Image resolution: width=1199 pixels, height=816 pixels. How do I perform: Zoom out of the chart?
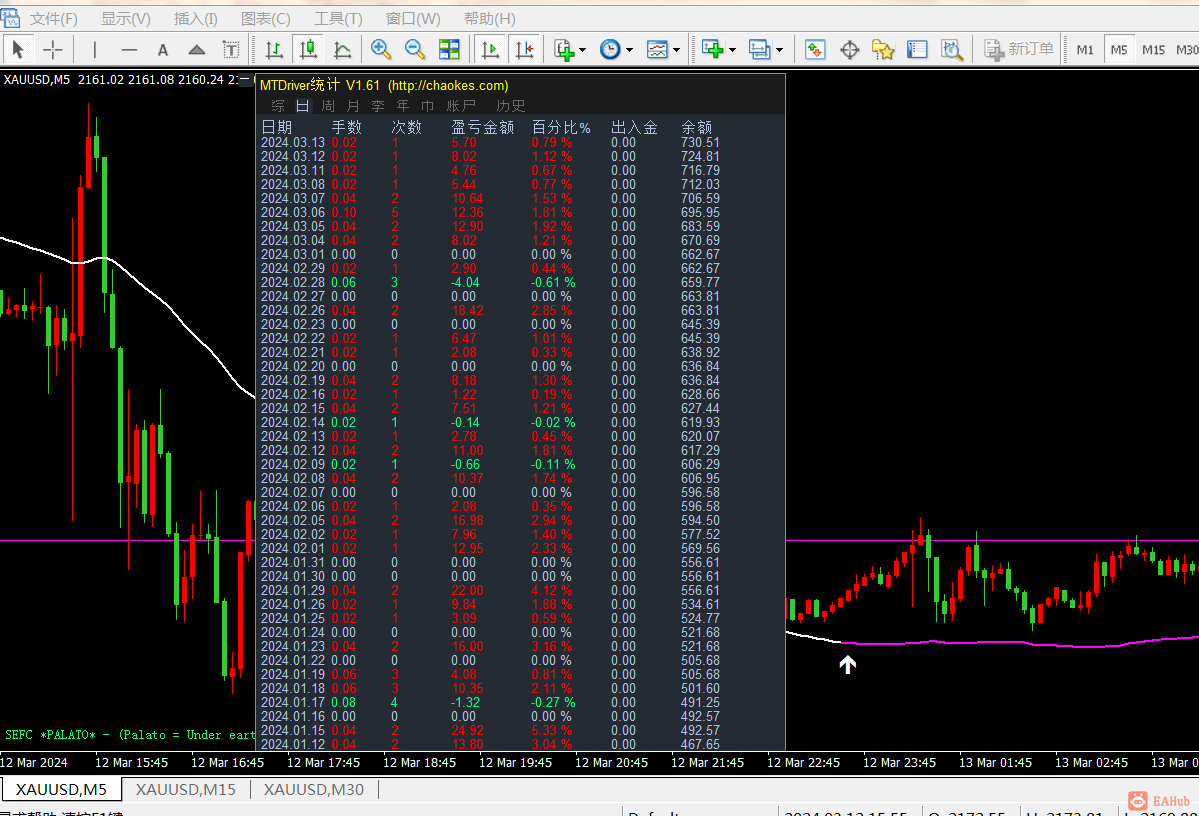click(415, 50)
